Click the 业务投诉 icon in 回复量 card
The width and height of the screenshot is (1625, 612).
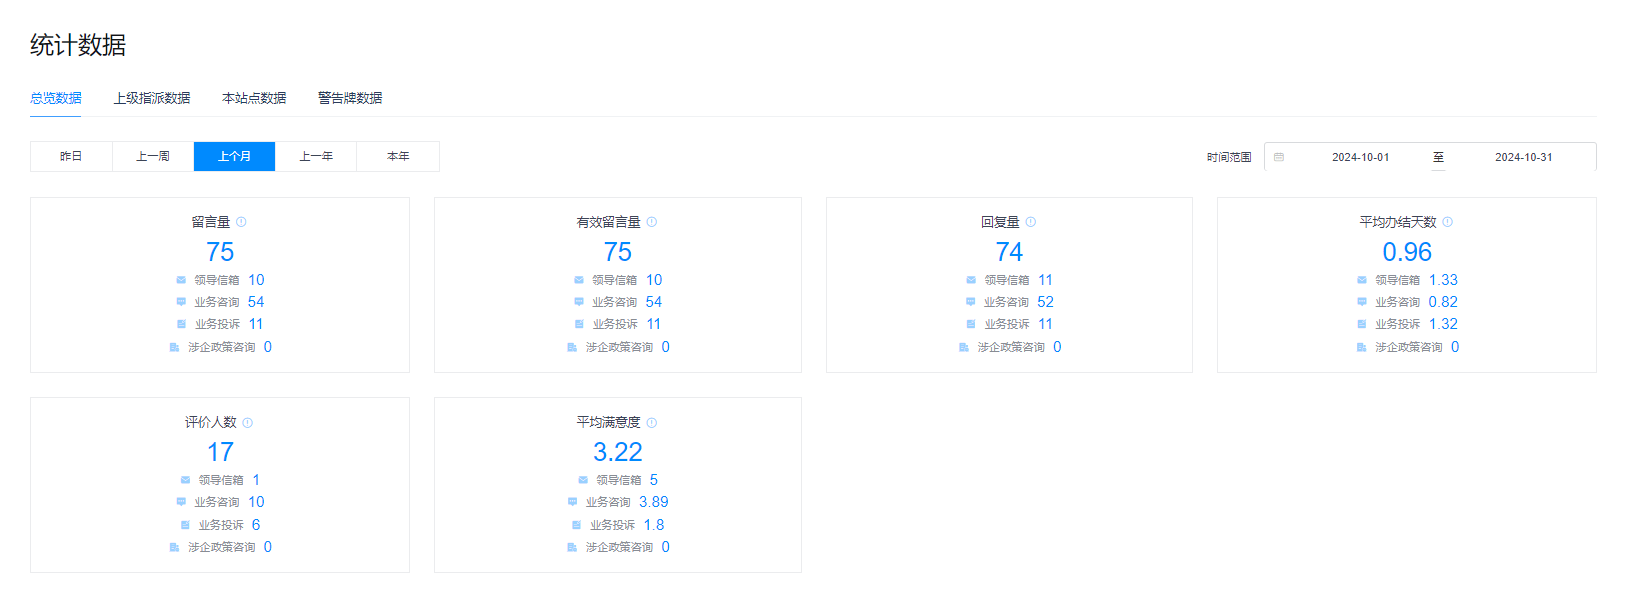(971, 324)
